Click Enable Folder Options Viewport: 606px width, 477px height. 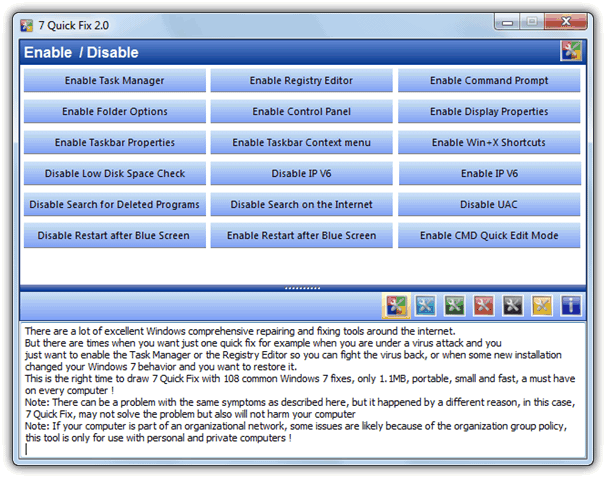[x=115, y=111]
